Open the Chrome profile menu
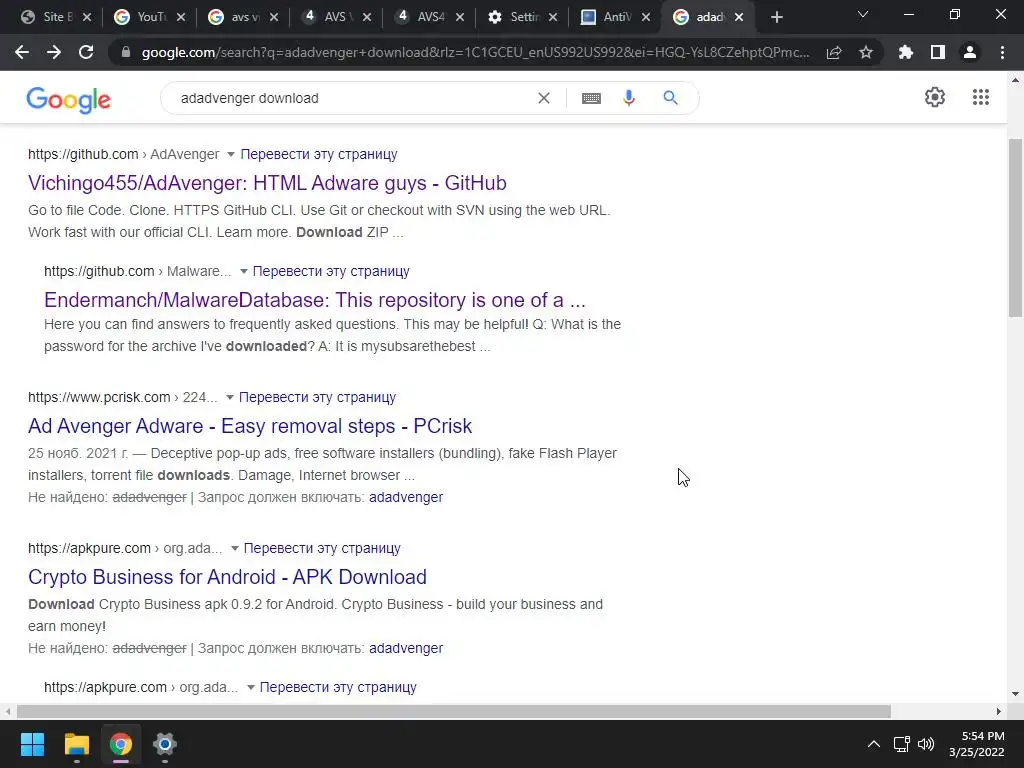The width and height of the screenshot is (1024, 768). click(969, 52)
